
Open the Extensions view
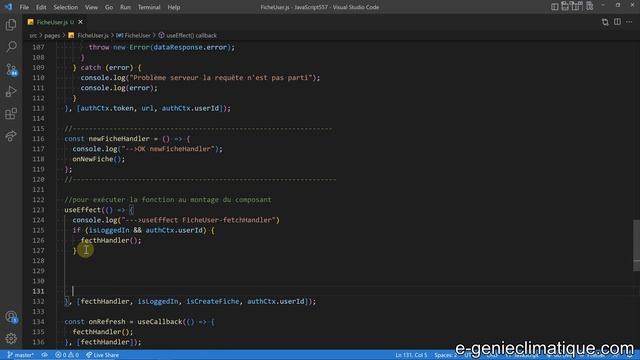11,113
